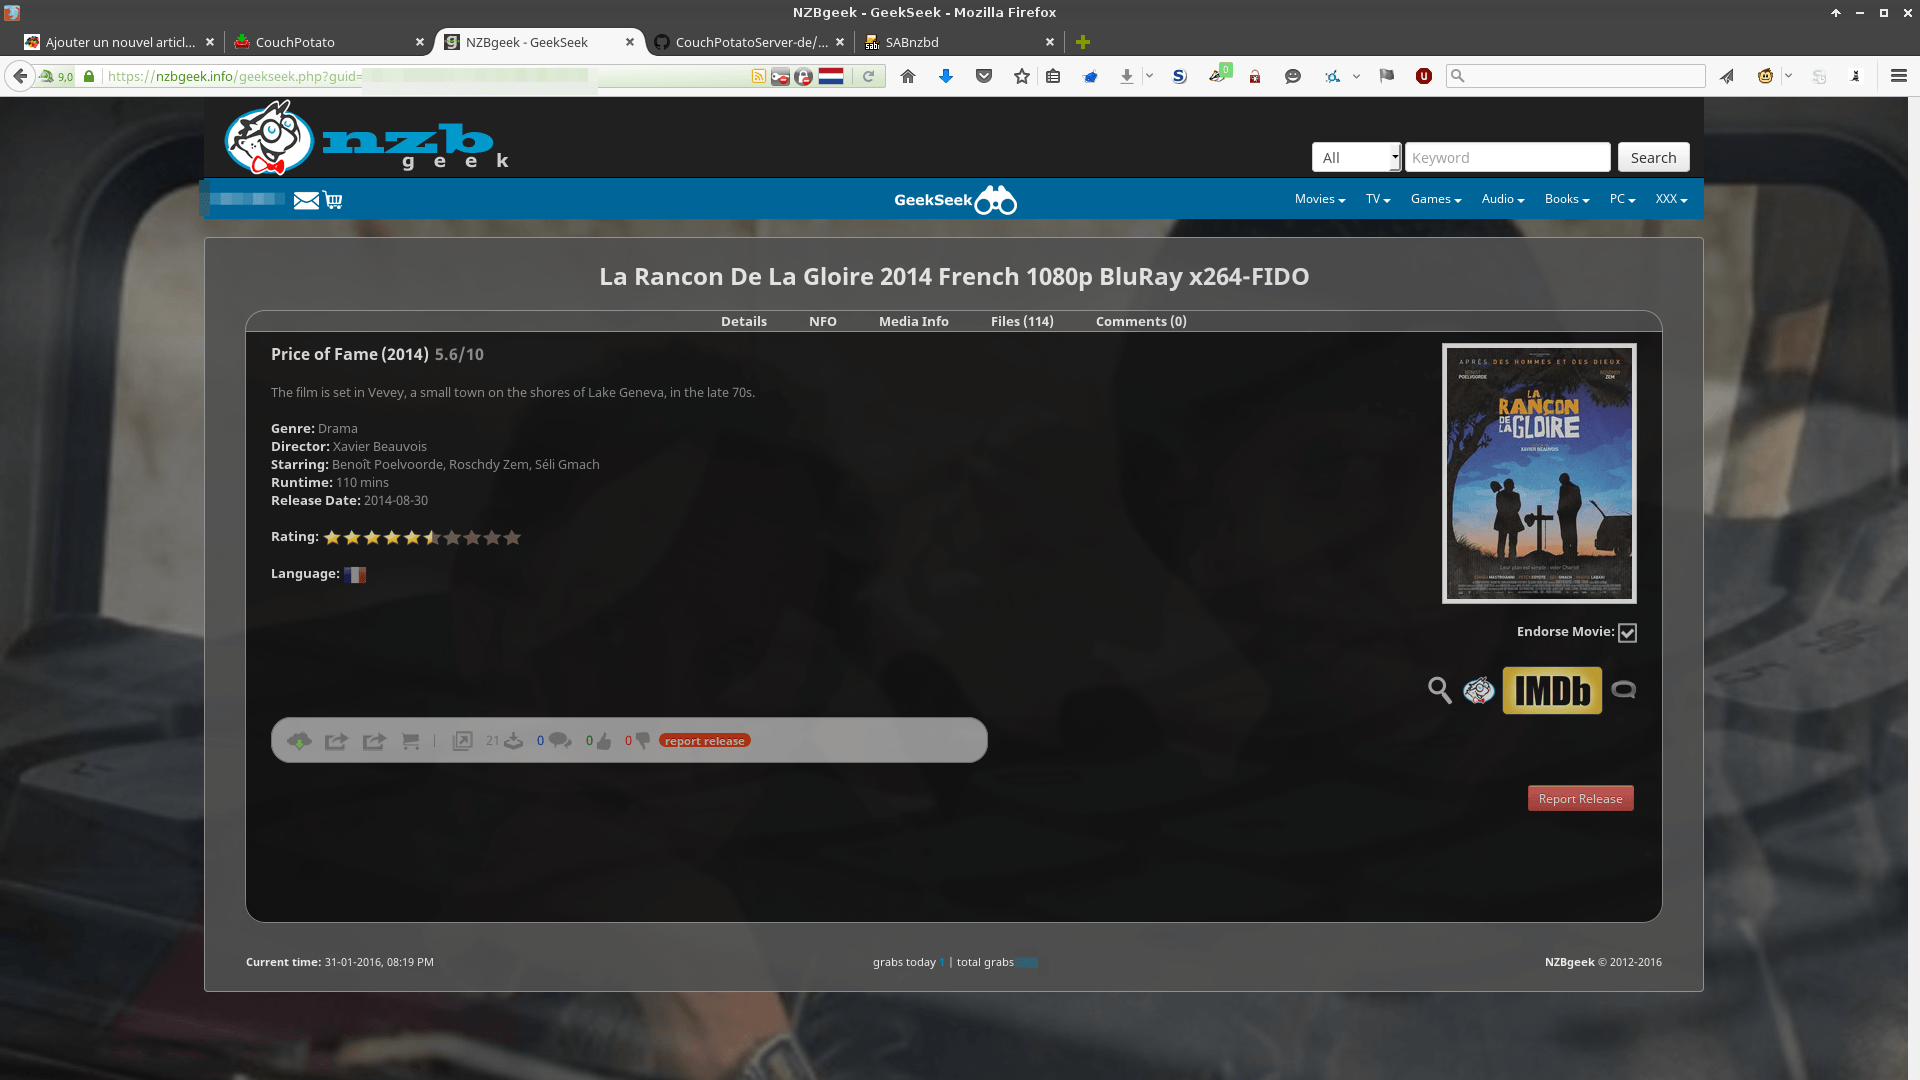This screenshot has width=1920, height=1080.
Task: Switch to the CouchPotatoServer GitHub tab
Action: pyautogui.click(x=750, y=42)
